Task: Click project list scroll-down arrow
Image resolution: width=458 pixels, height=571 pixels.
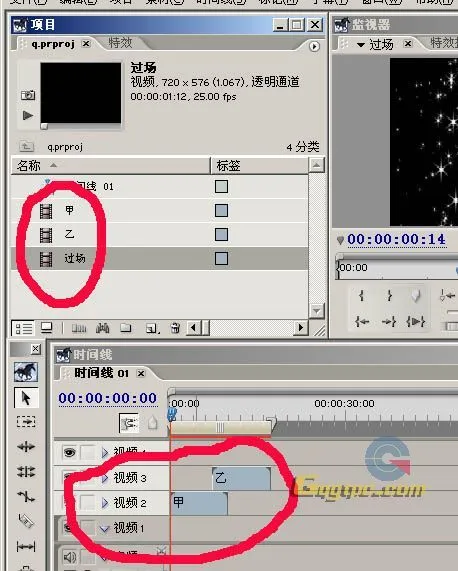Action: [x=316, y=311]
